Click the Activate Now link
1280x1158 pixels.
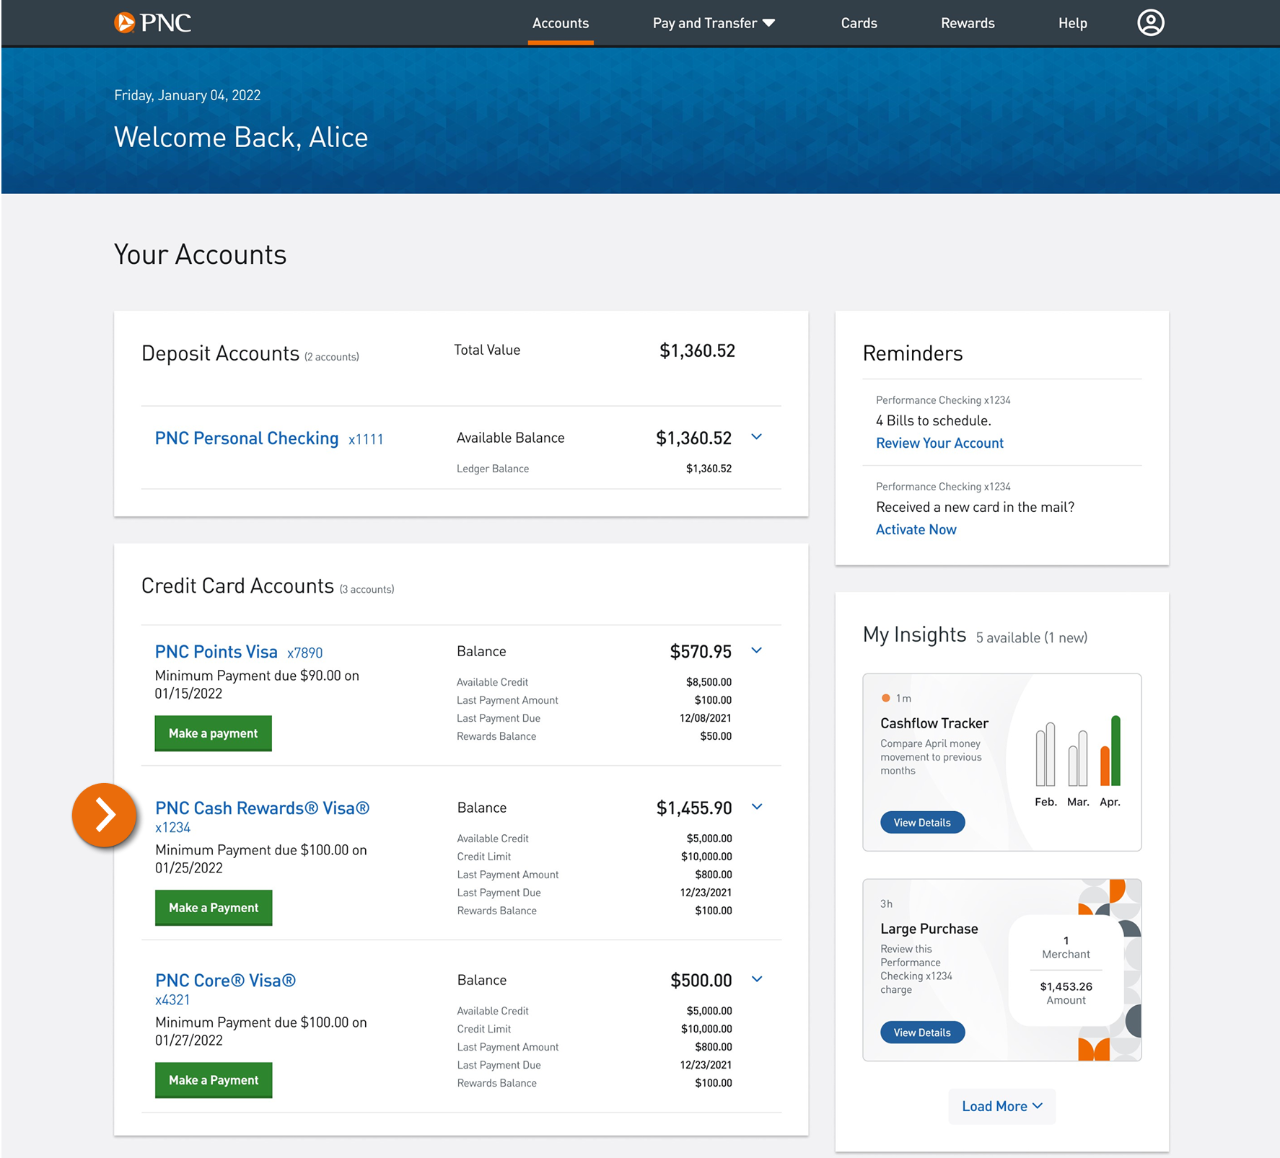[916, 530]
